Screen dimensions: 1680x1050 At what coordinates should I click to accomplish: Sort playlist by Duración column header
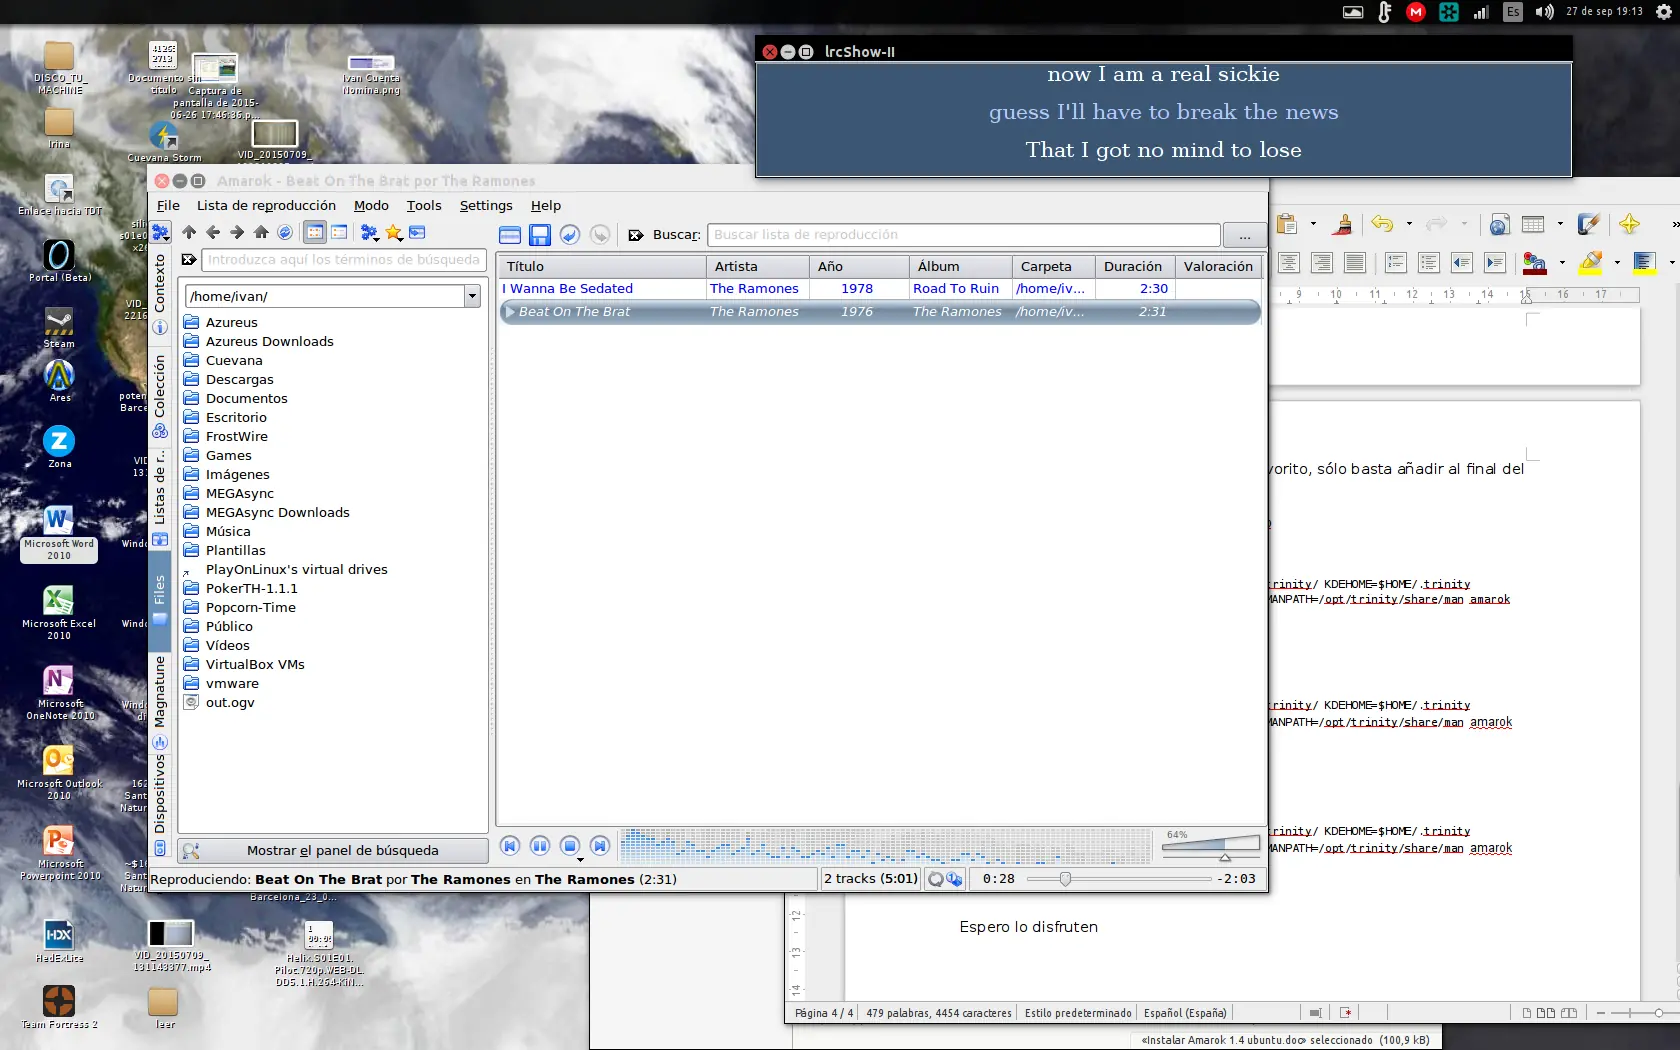1135,266
